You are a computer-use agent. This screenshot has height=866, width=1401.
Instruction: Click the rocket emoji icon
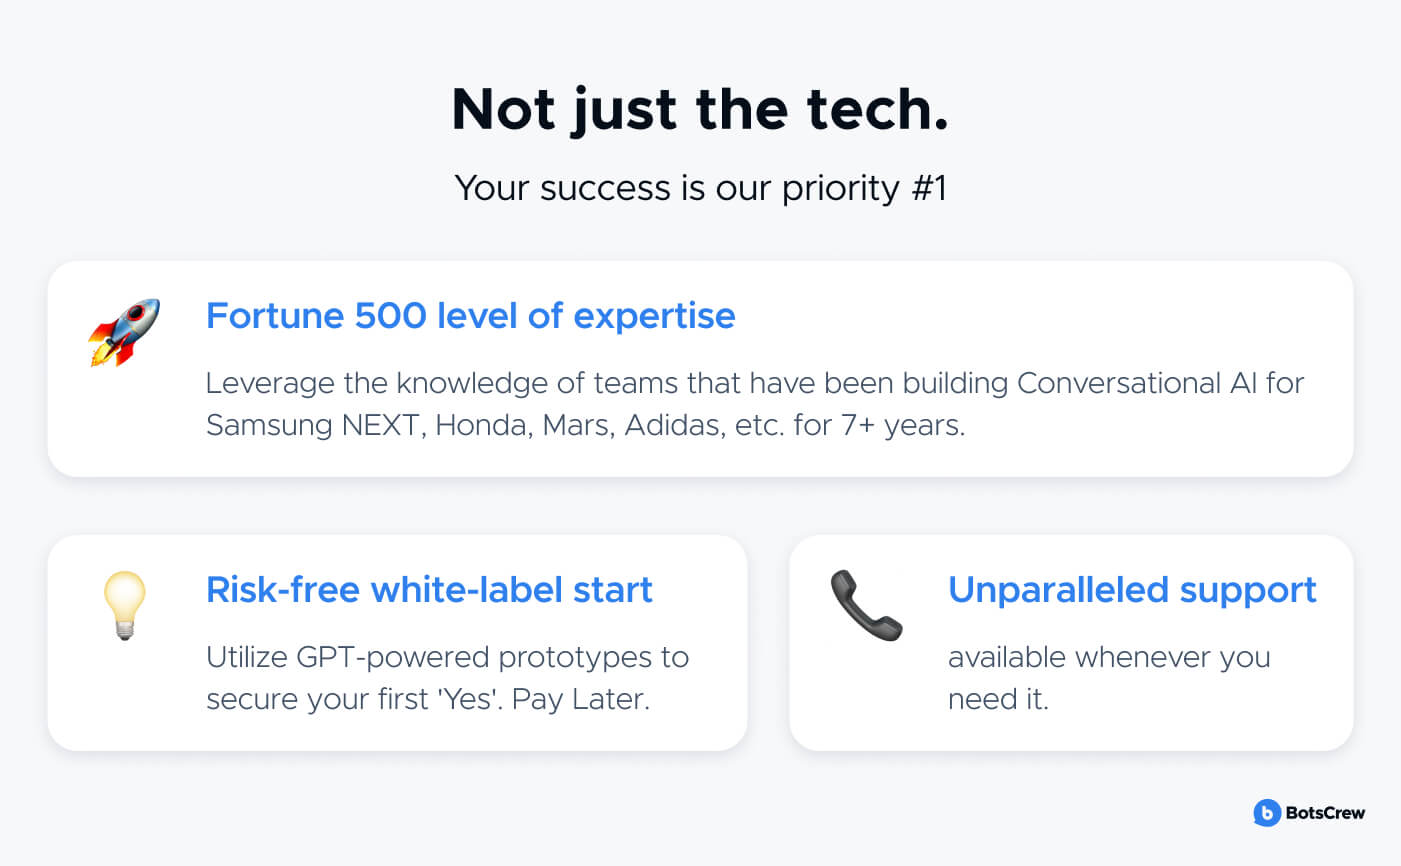click(x=124, y=333)
